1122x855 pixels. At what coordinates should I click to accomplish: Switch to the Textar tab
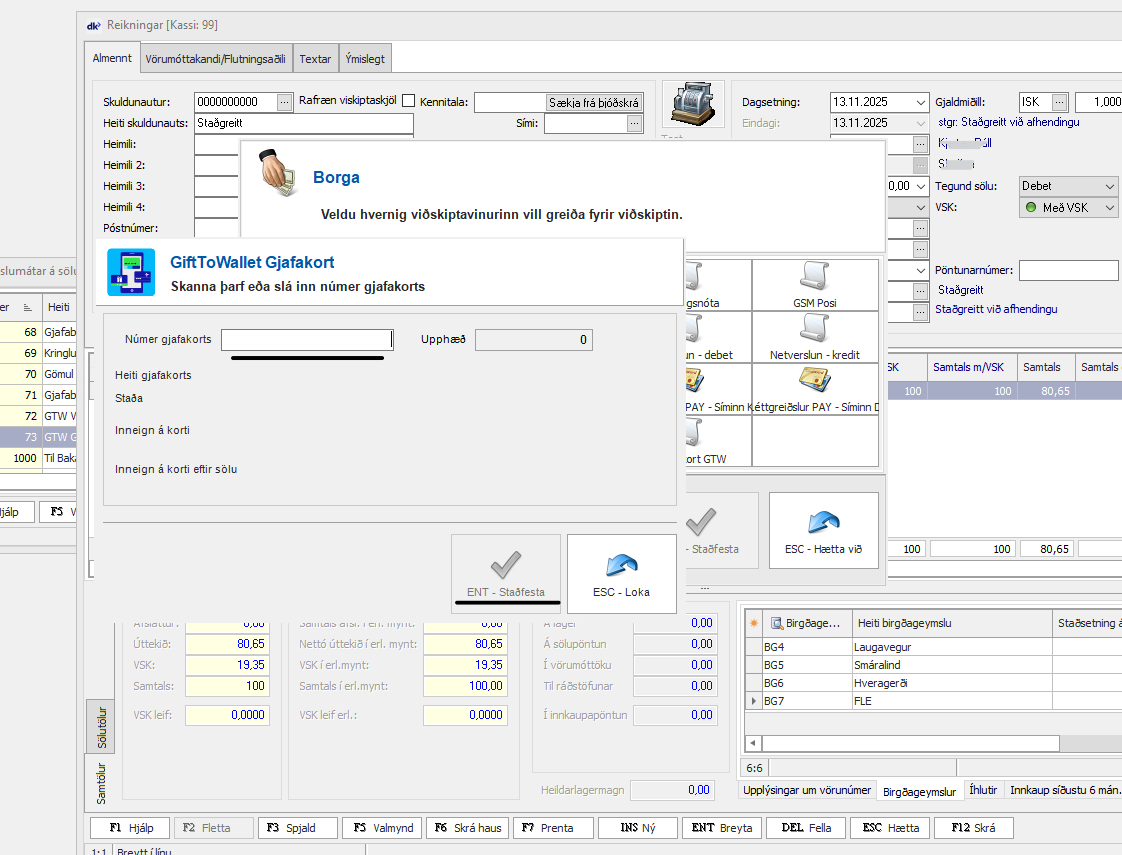(x=315, y=59)
